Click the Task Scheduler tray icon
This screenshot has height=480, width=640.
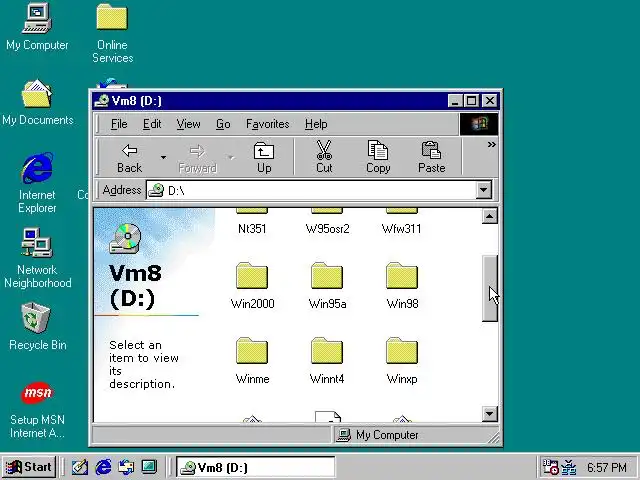(x=550, y=467)
